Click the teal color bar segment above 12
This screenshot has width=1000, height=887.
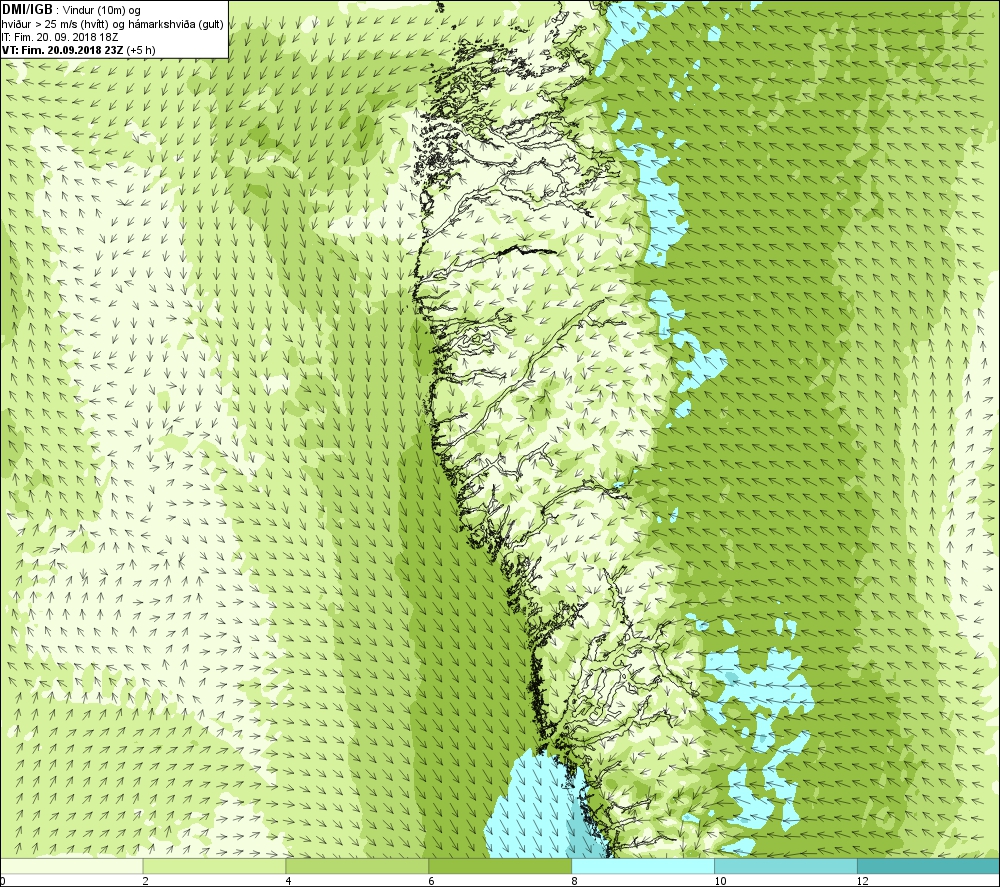tap(929, 866)
